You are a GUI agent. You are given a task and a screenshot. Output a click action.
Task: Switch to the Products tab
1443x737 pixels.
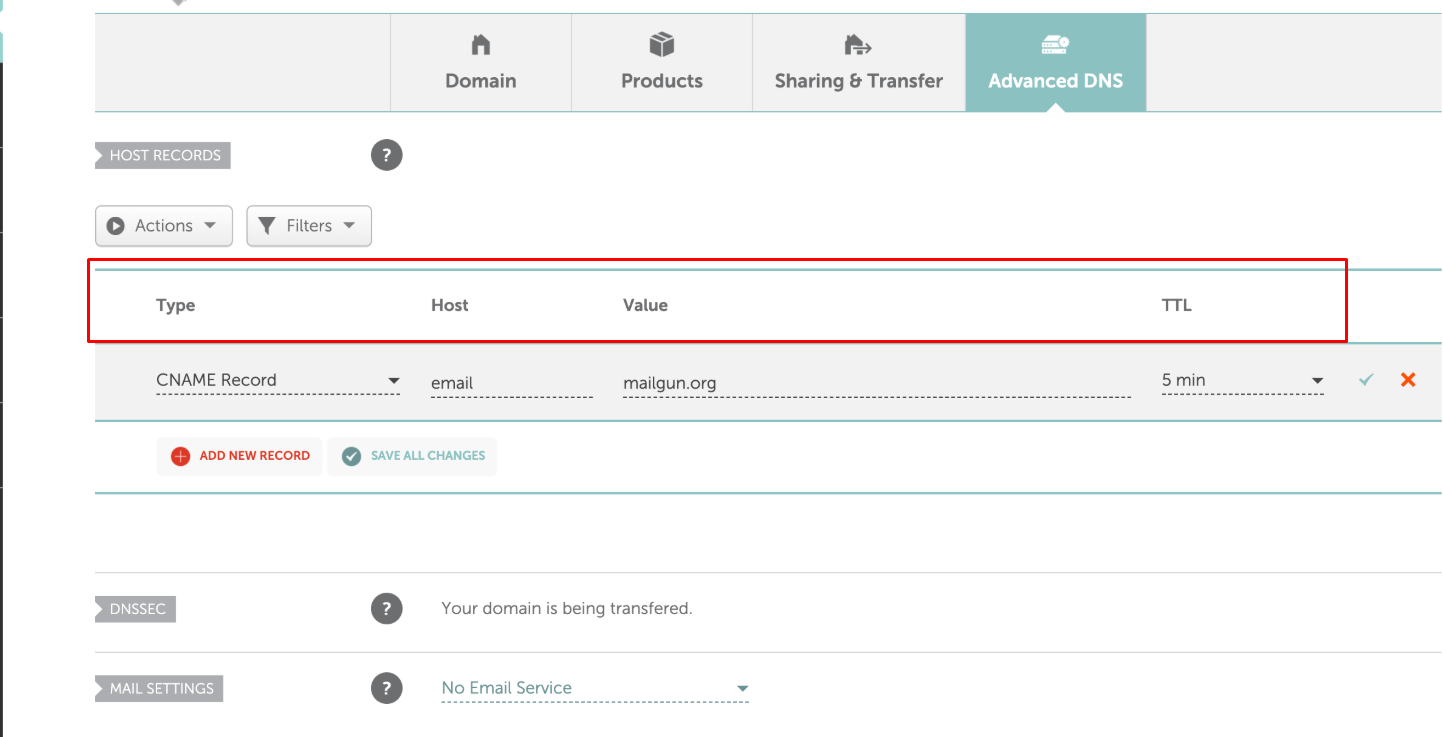[662, 63]
